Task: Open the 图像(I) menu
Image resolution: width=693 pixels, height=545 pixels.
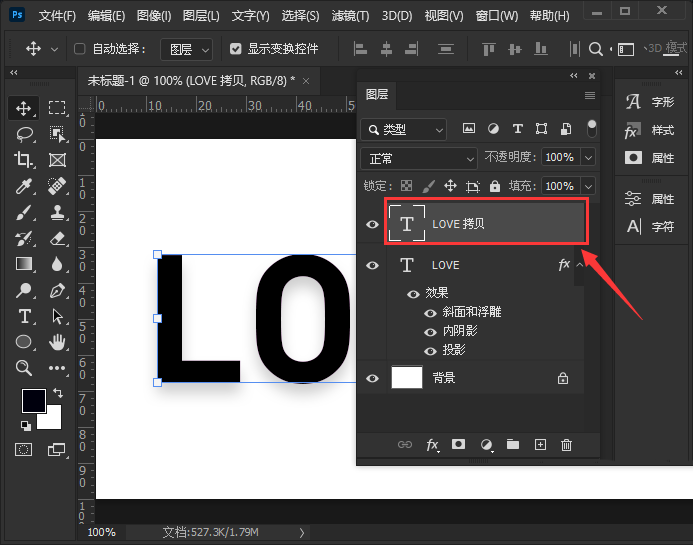Action: 154,16
